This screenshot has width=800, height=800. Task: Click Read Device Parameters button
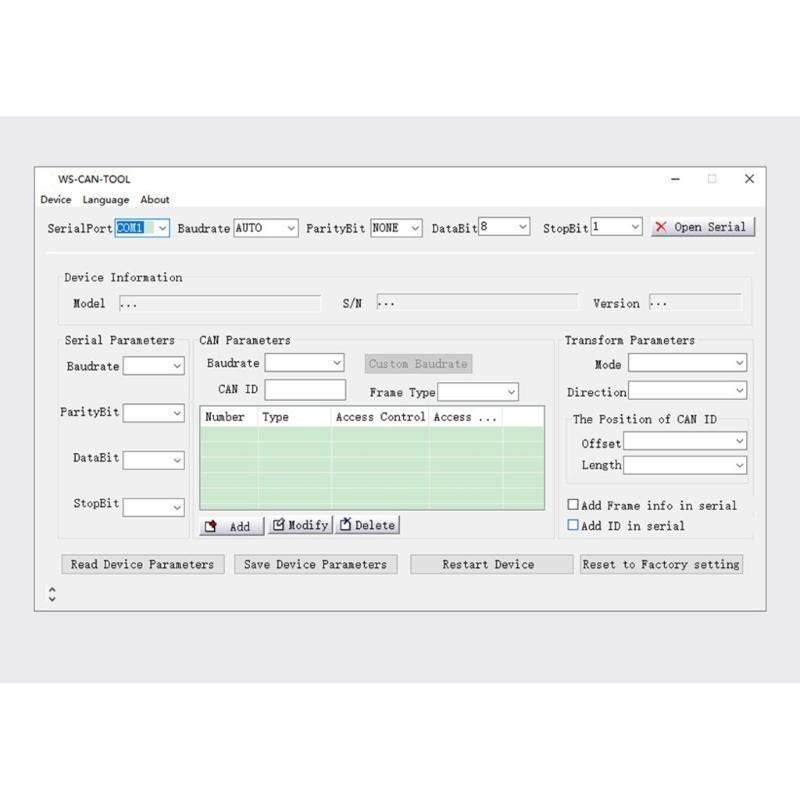click(142, 564)
